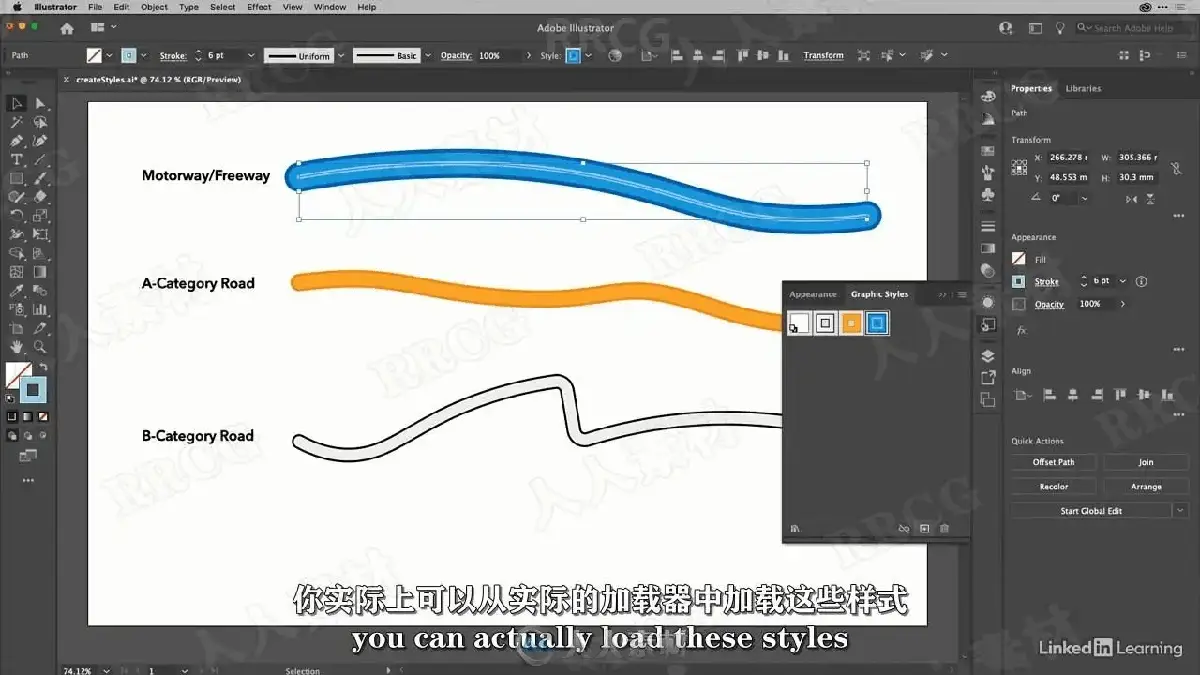1200x675 pixels.
Task: Open the Uniform width profile dropdown
Action: tap(341, 56)
